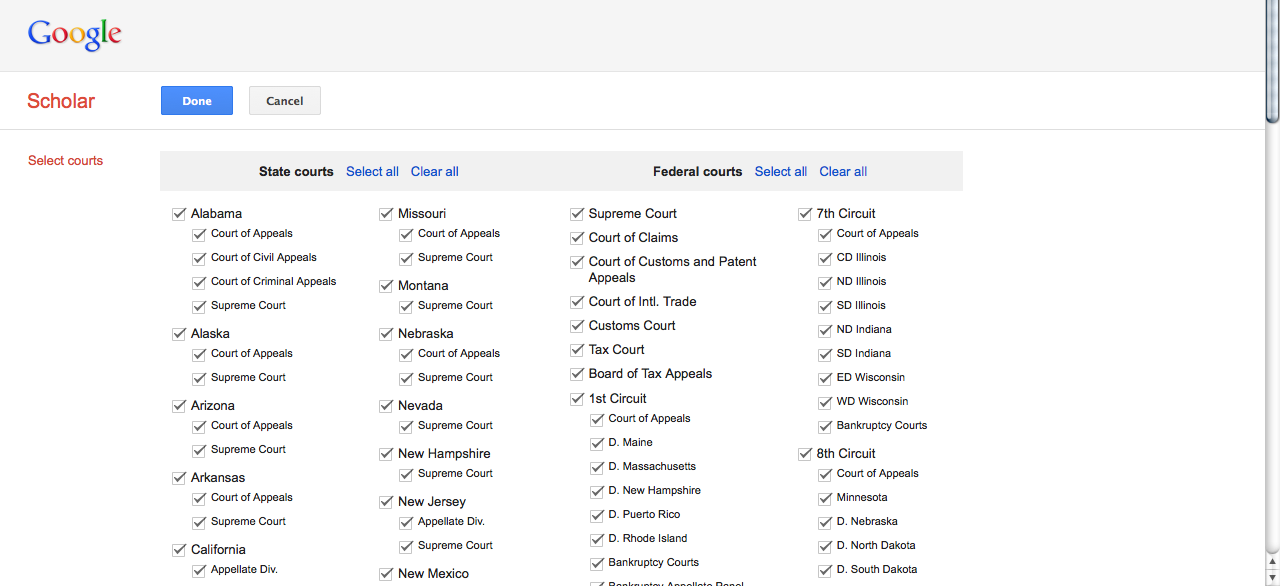1280x586 pixels.
Task: Open the ED Wisconsin link
Action: point(869,377)
